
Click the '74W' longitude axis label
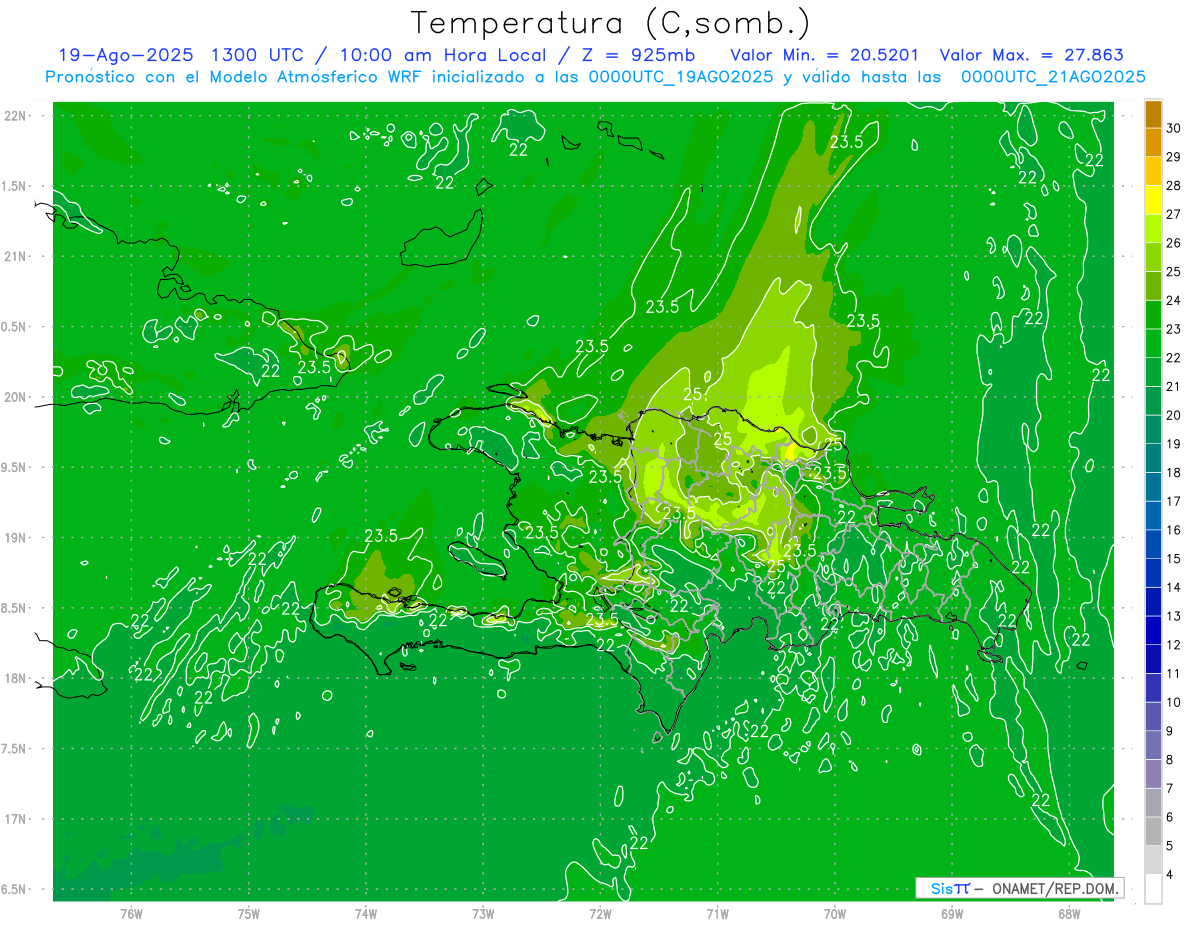(x=365, y=913)
